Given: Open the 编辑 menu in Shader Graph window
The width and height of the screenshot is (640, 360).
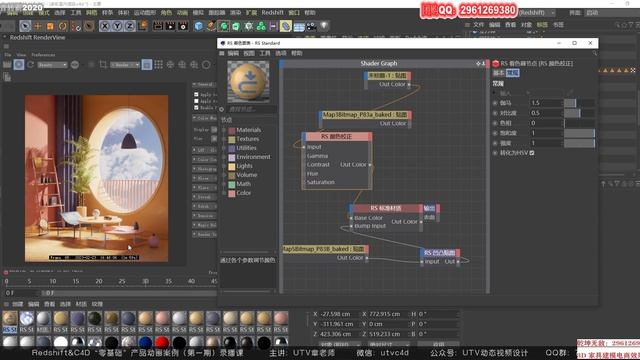Looking at the screenshot, I should 233,53.
